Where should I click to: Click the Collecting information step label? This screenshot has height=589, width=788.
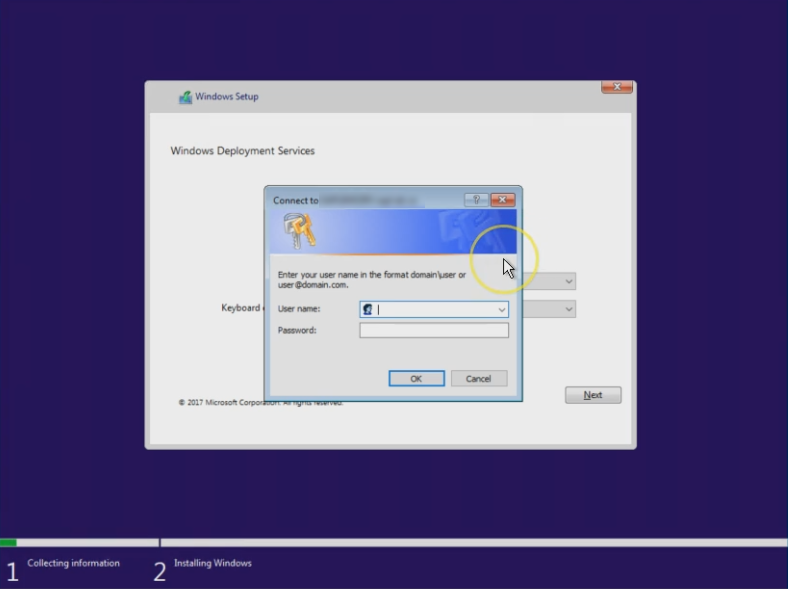tap(73, 563)
